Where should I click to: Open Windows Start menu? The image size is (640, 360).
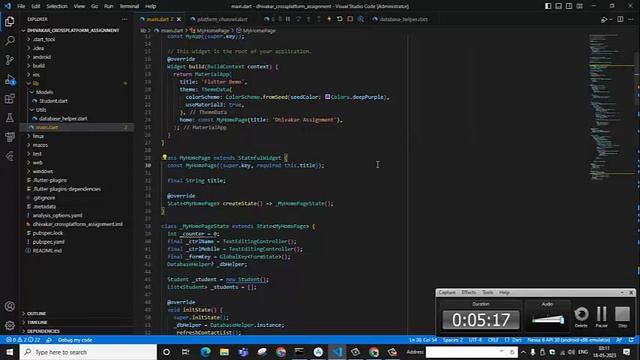[9, 352]
